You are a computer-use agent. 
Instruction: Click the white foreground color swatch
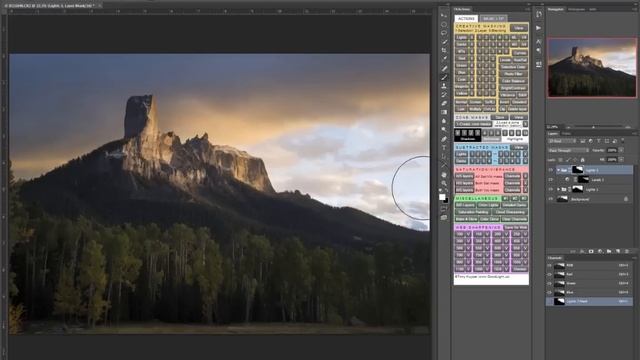click(442, 197)
